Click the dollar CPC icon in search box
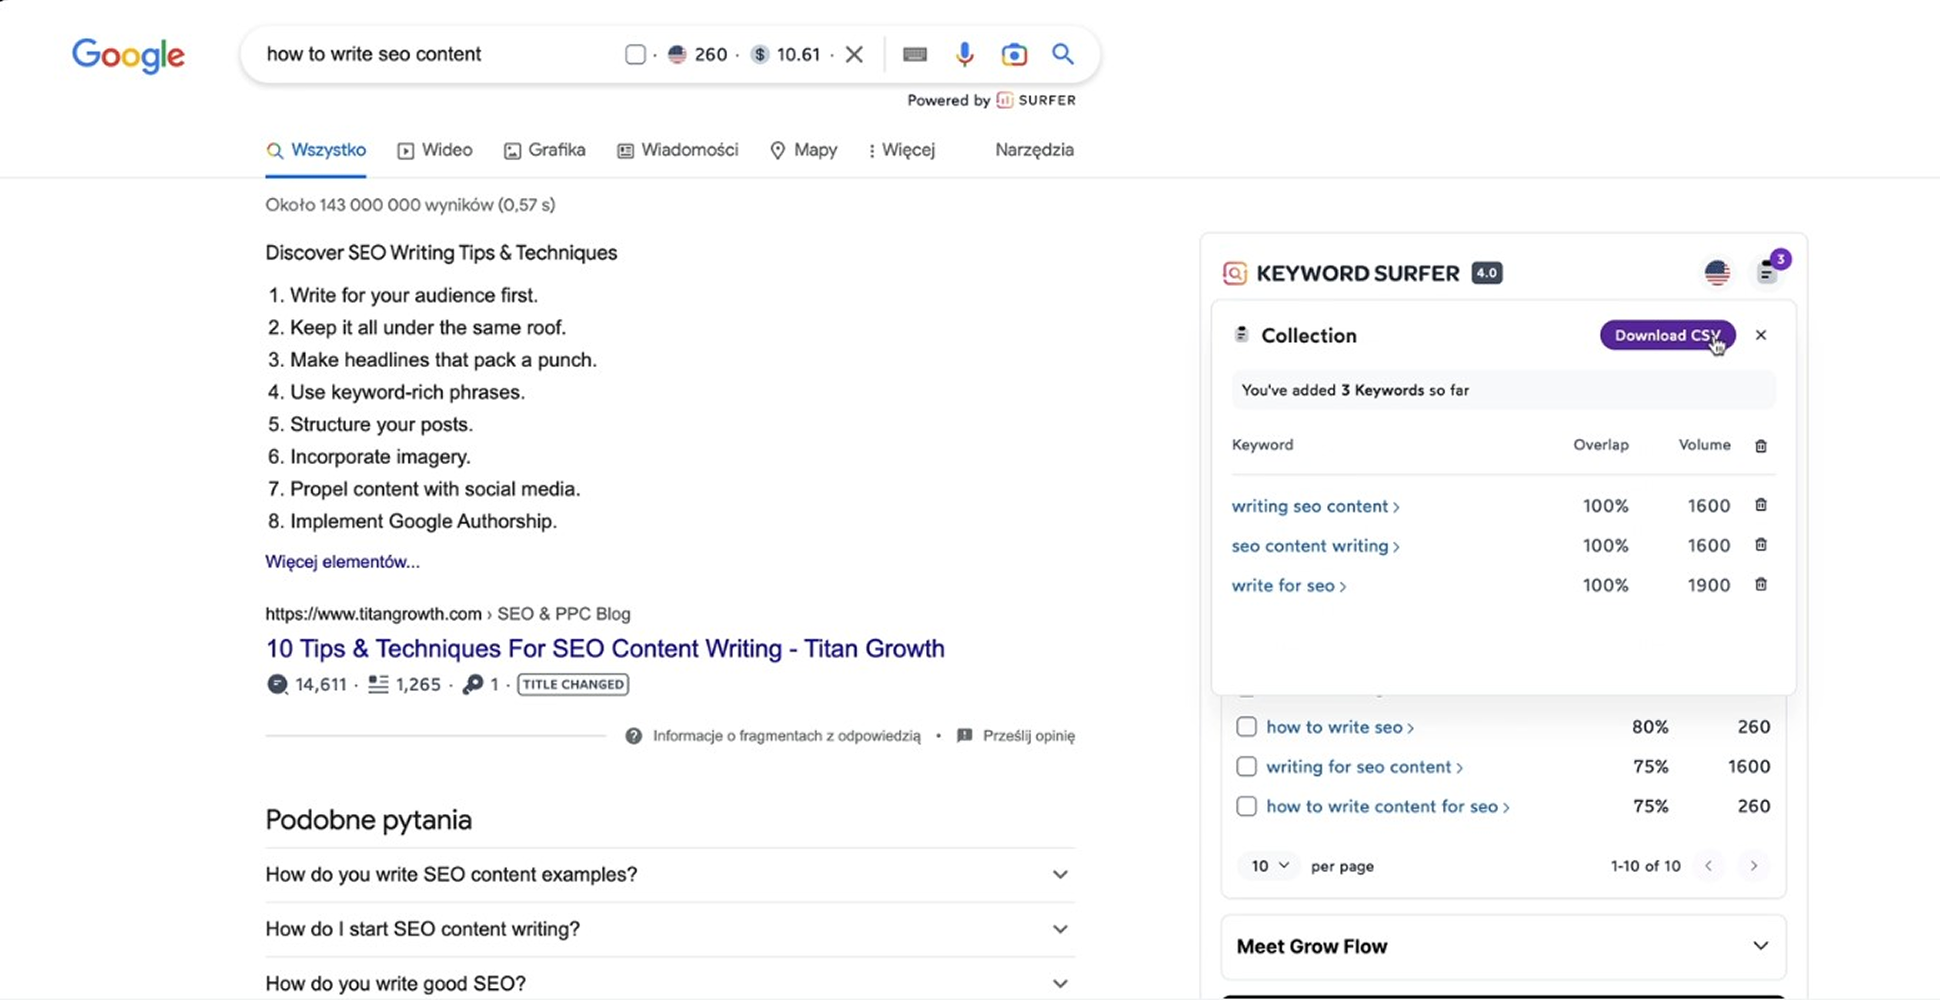The image size is (1940, 1000). point(760,54)
